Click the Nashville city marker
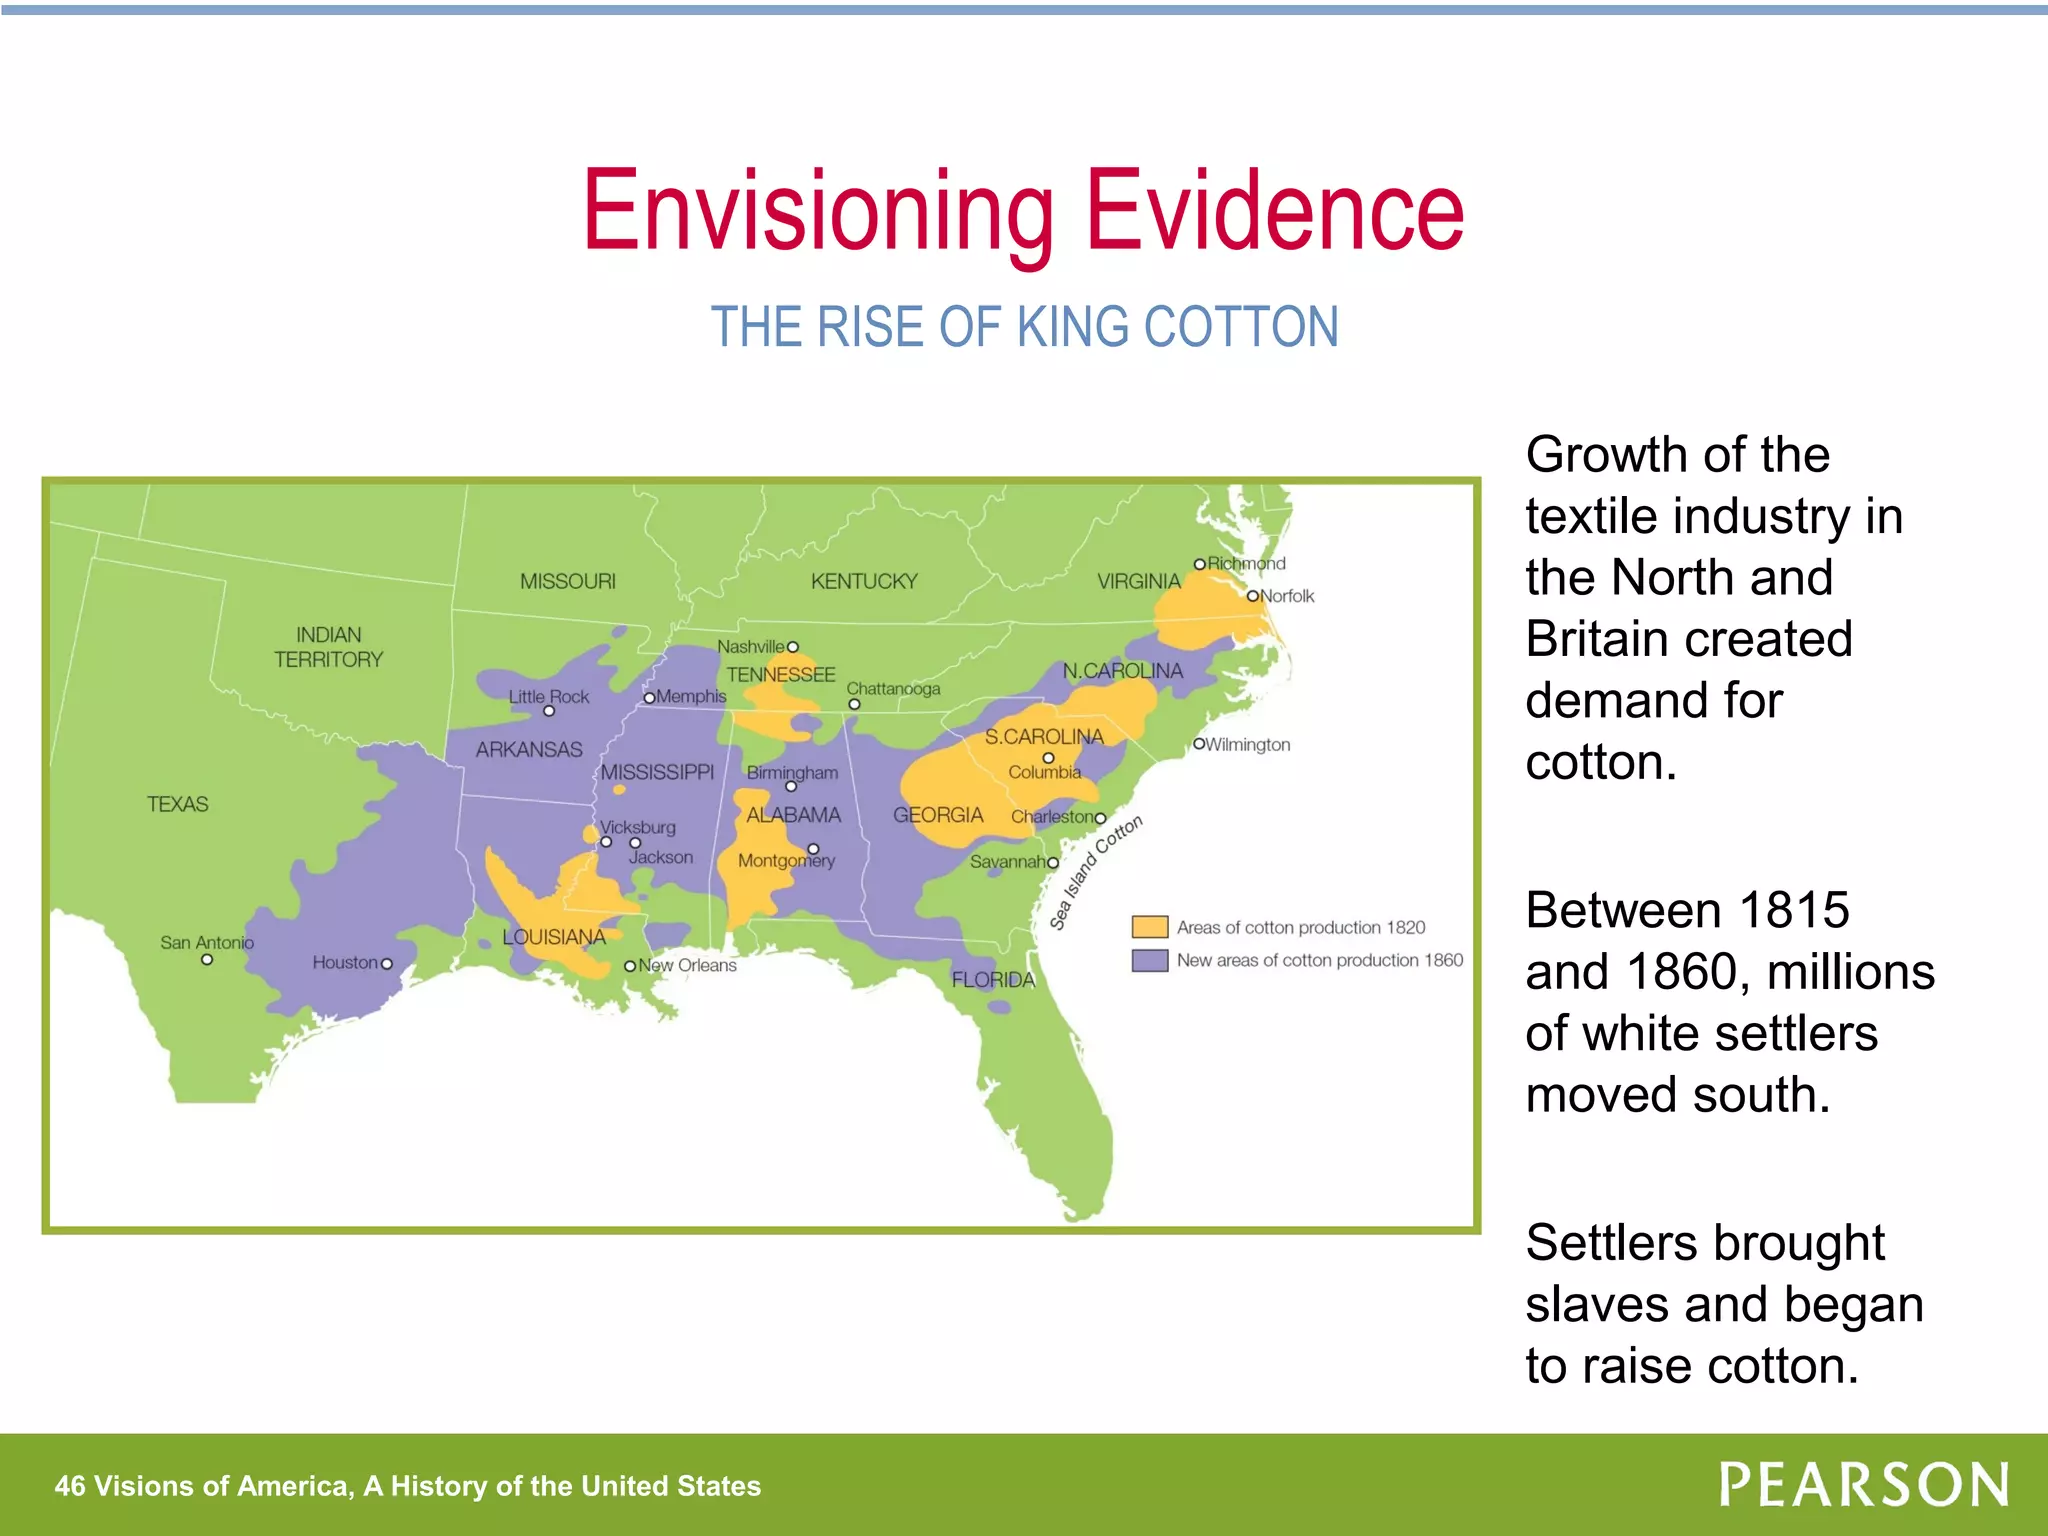 [793, 647]
